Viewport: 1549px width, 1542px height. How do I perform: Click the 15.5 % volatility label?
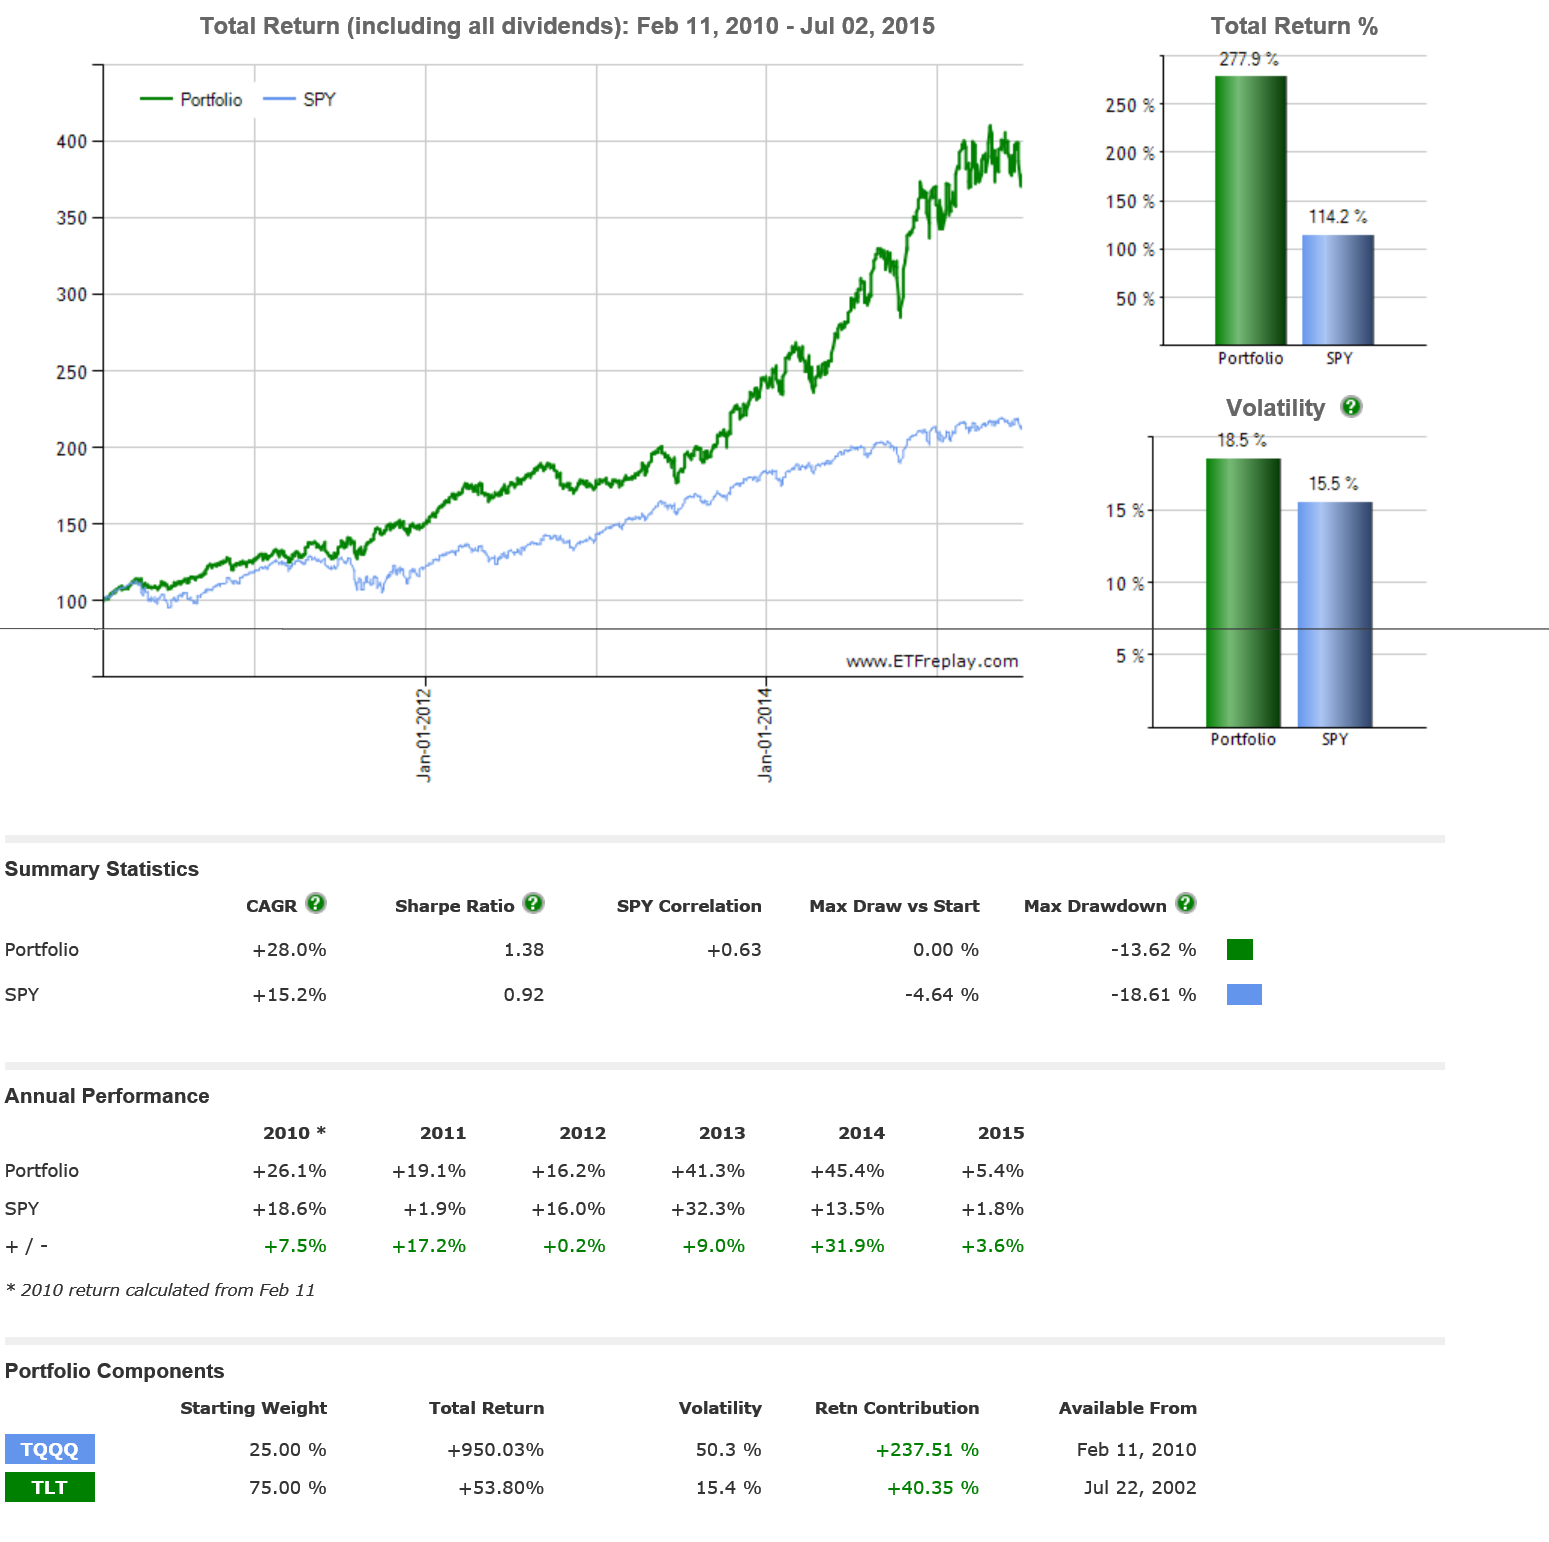coord(1334,484)
